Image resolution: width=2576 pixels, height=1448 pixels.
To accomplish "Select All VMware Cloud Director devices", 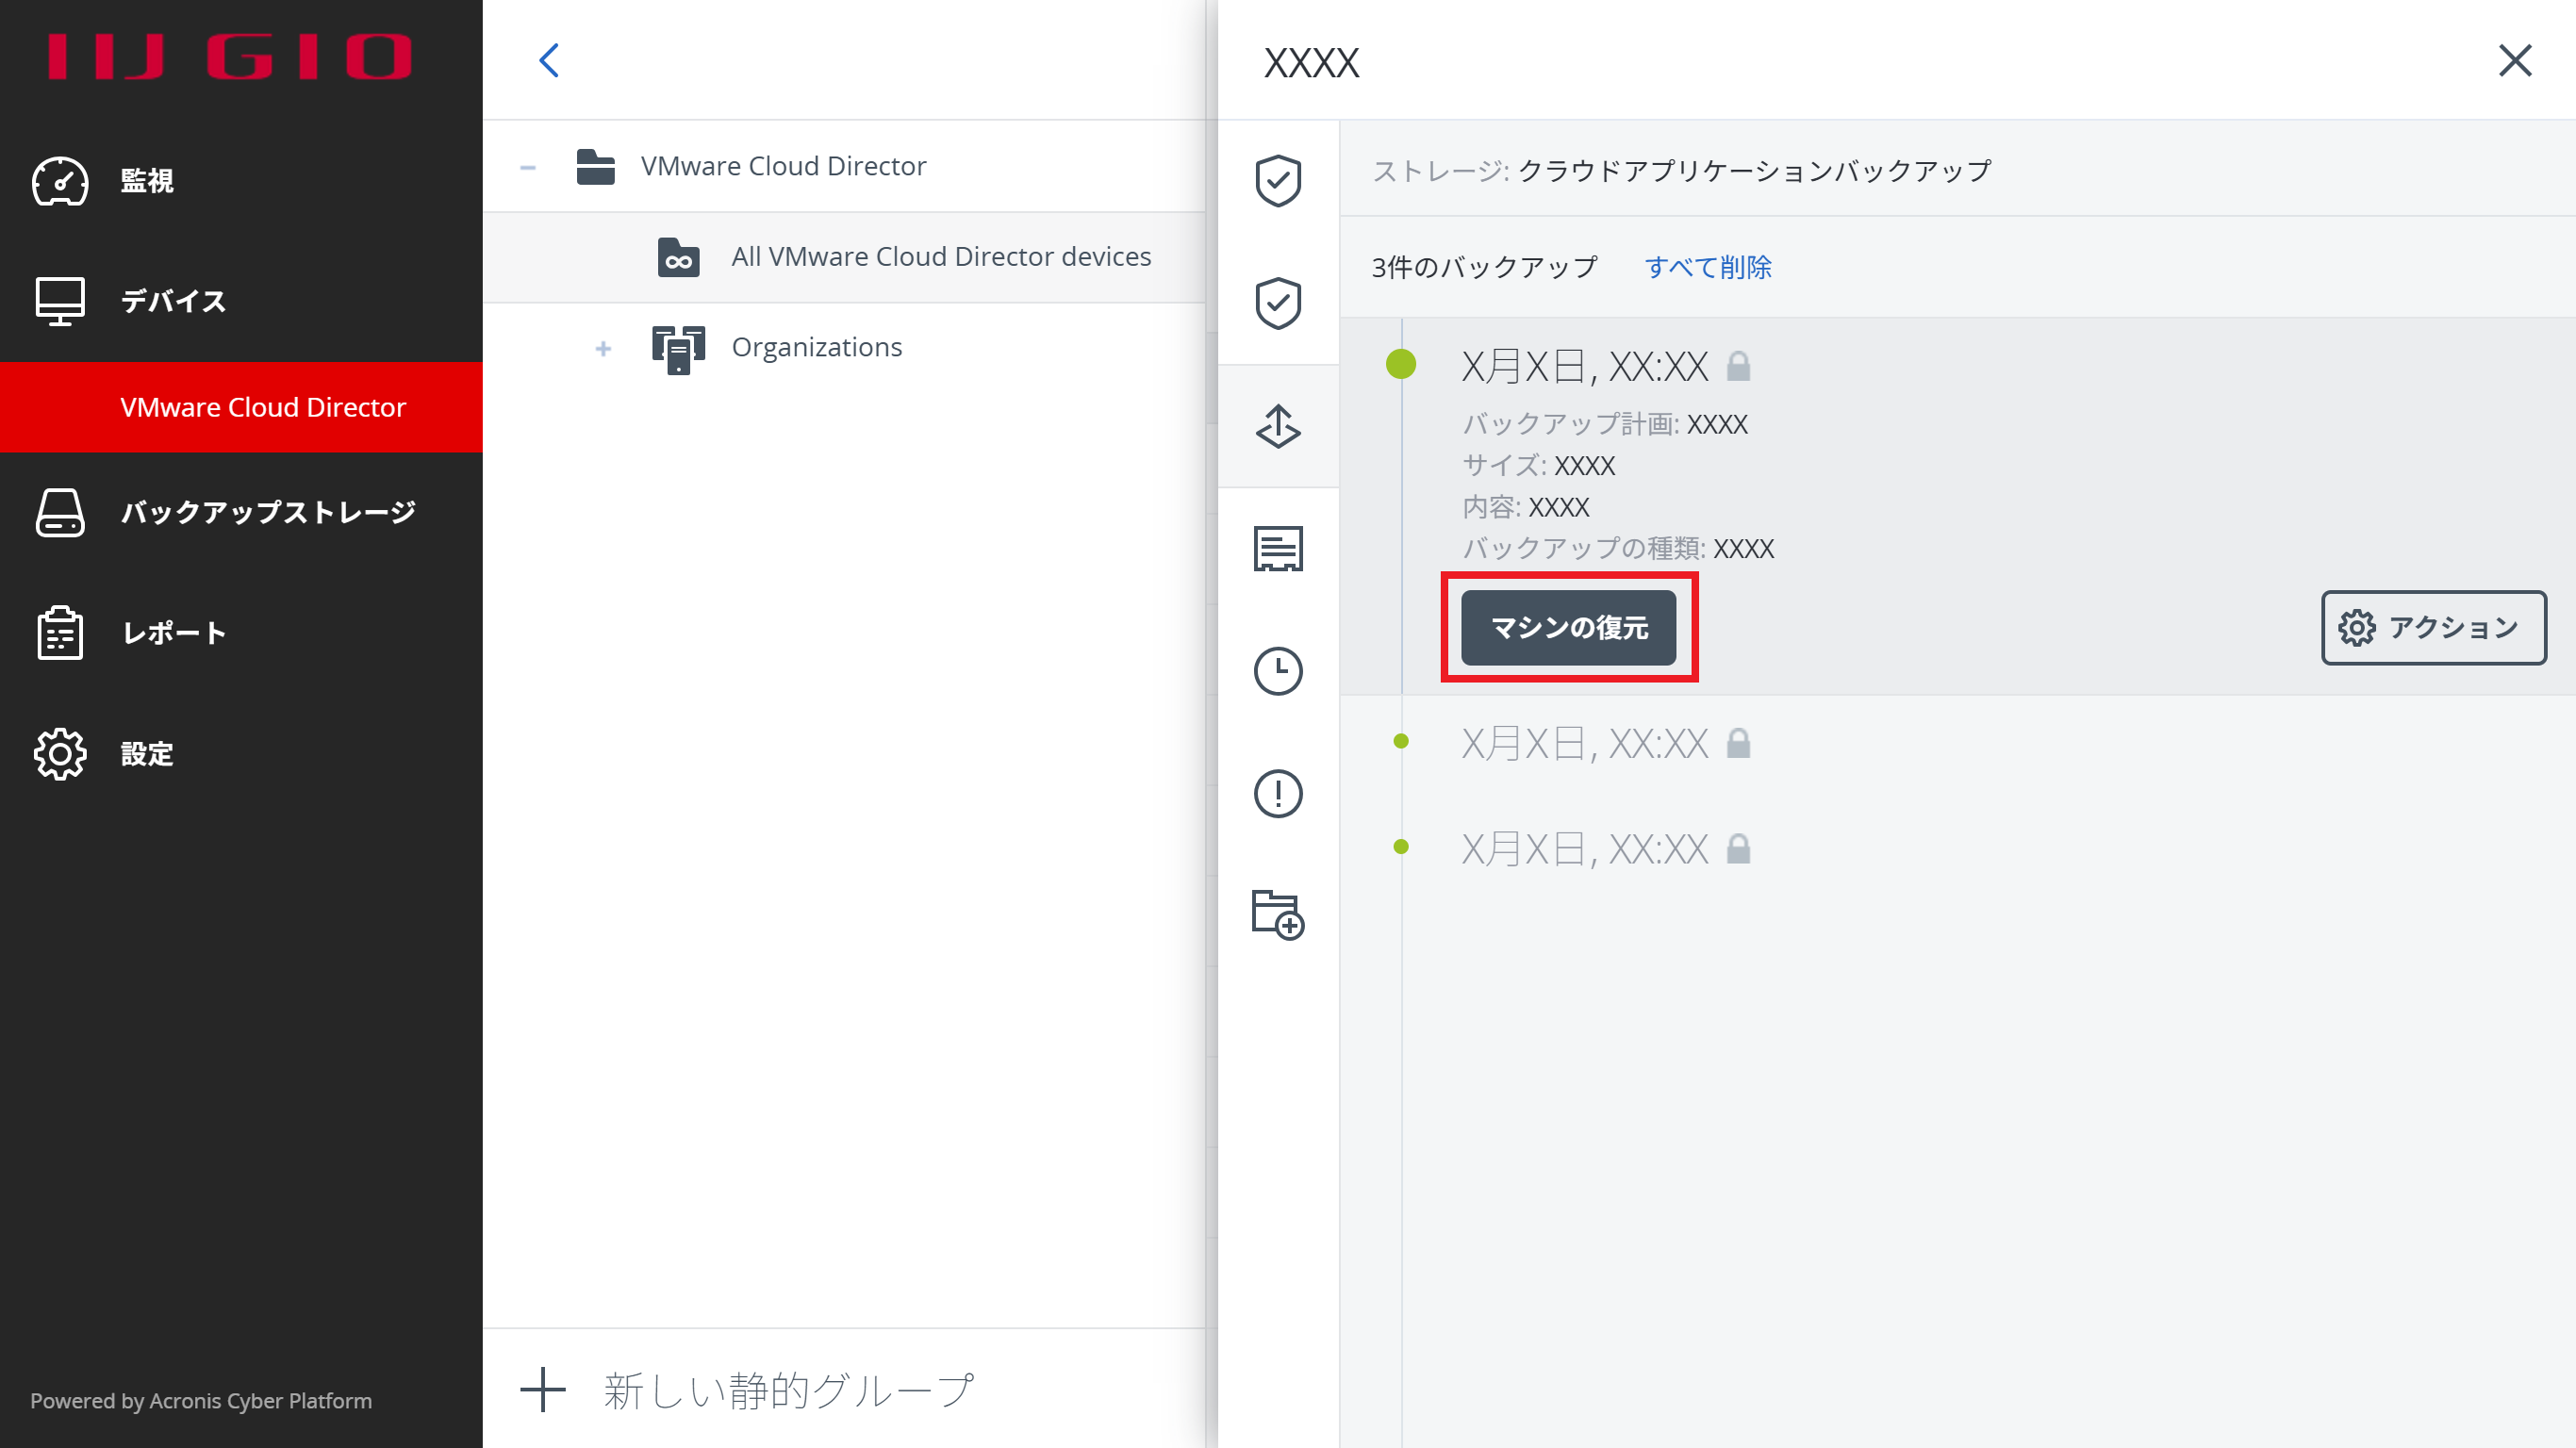I will 940,257.
